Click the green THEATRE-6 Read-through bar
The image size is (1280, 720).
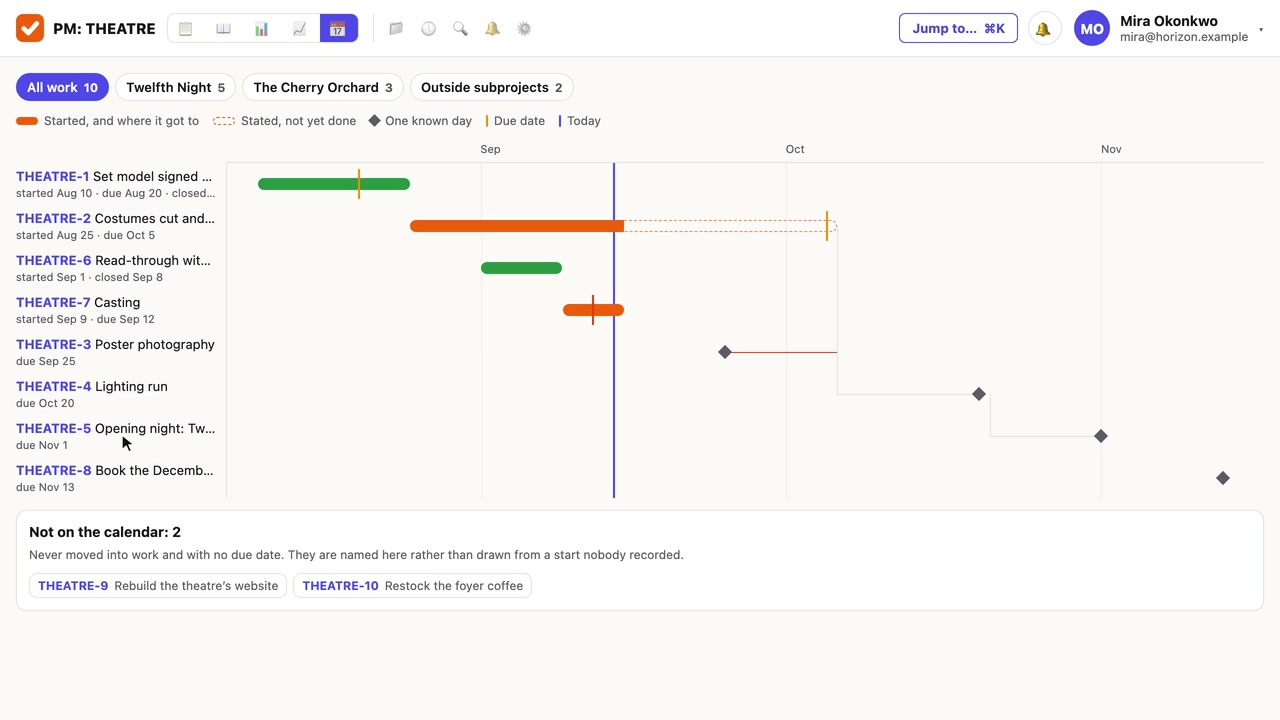pos(521,268)
